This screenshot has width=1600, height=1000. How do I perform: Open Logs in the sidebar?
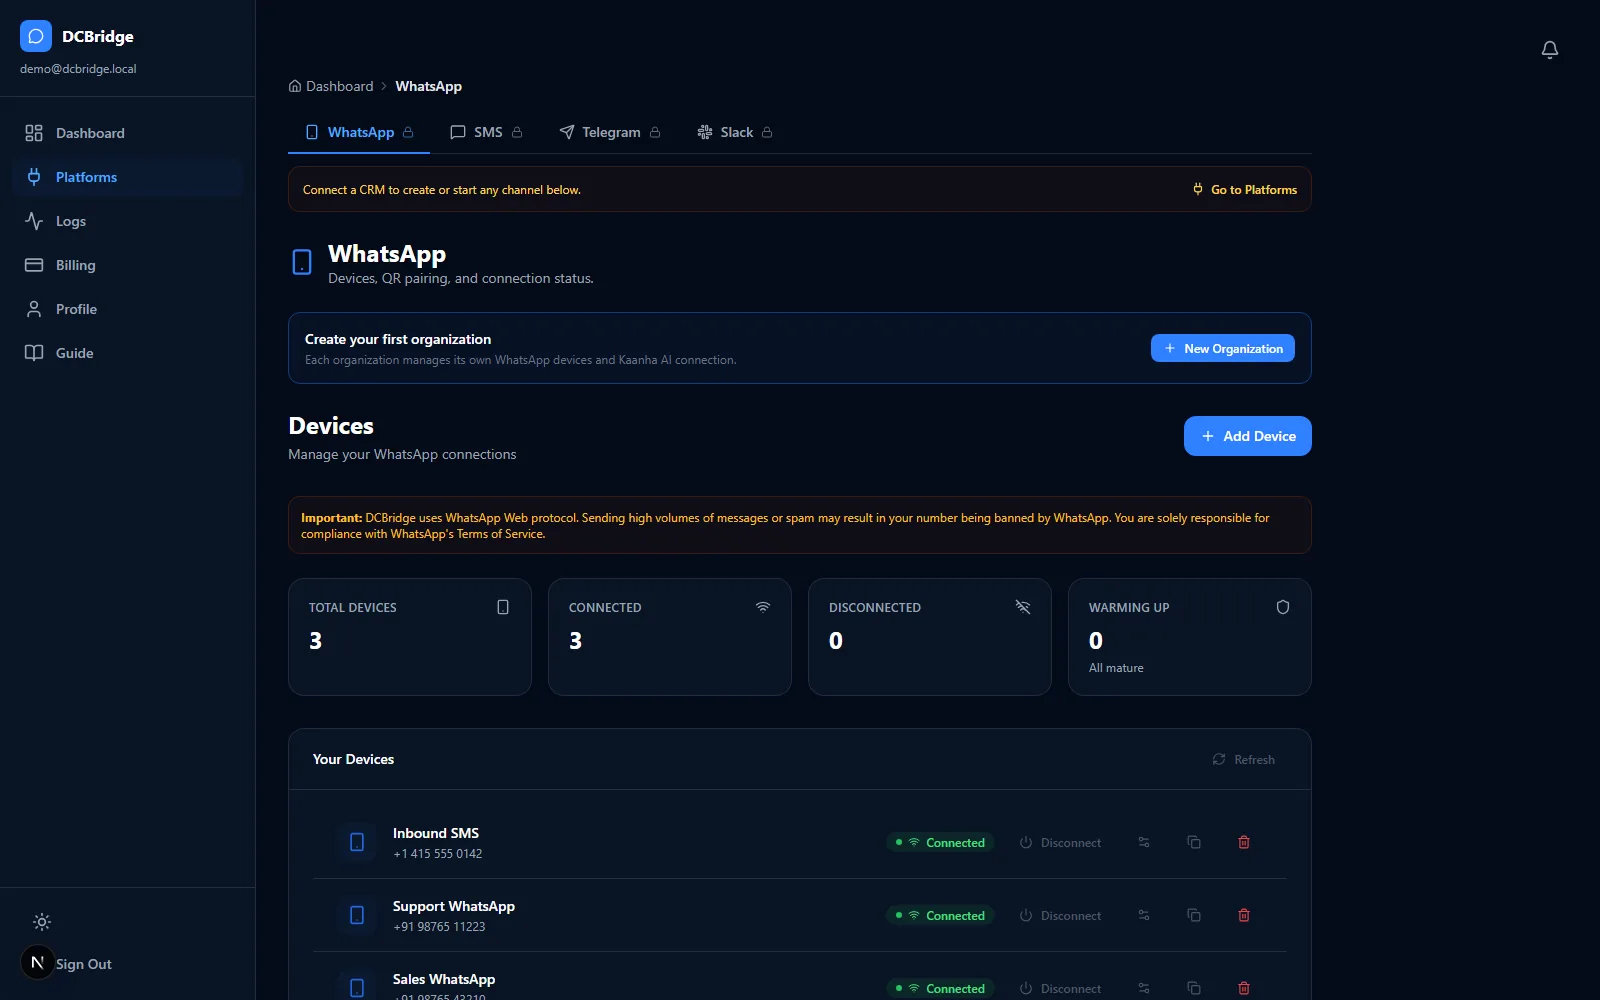128,221
